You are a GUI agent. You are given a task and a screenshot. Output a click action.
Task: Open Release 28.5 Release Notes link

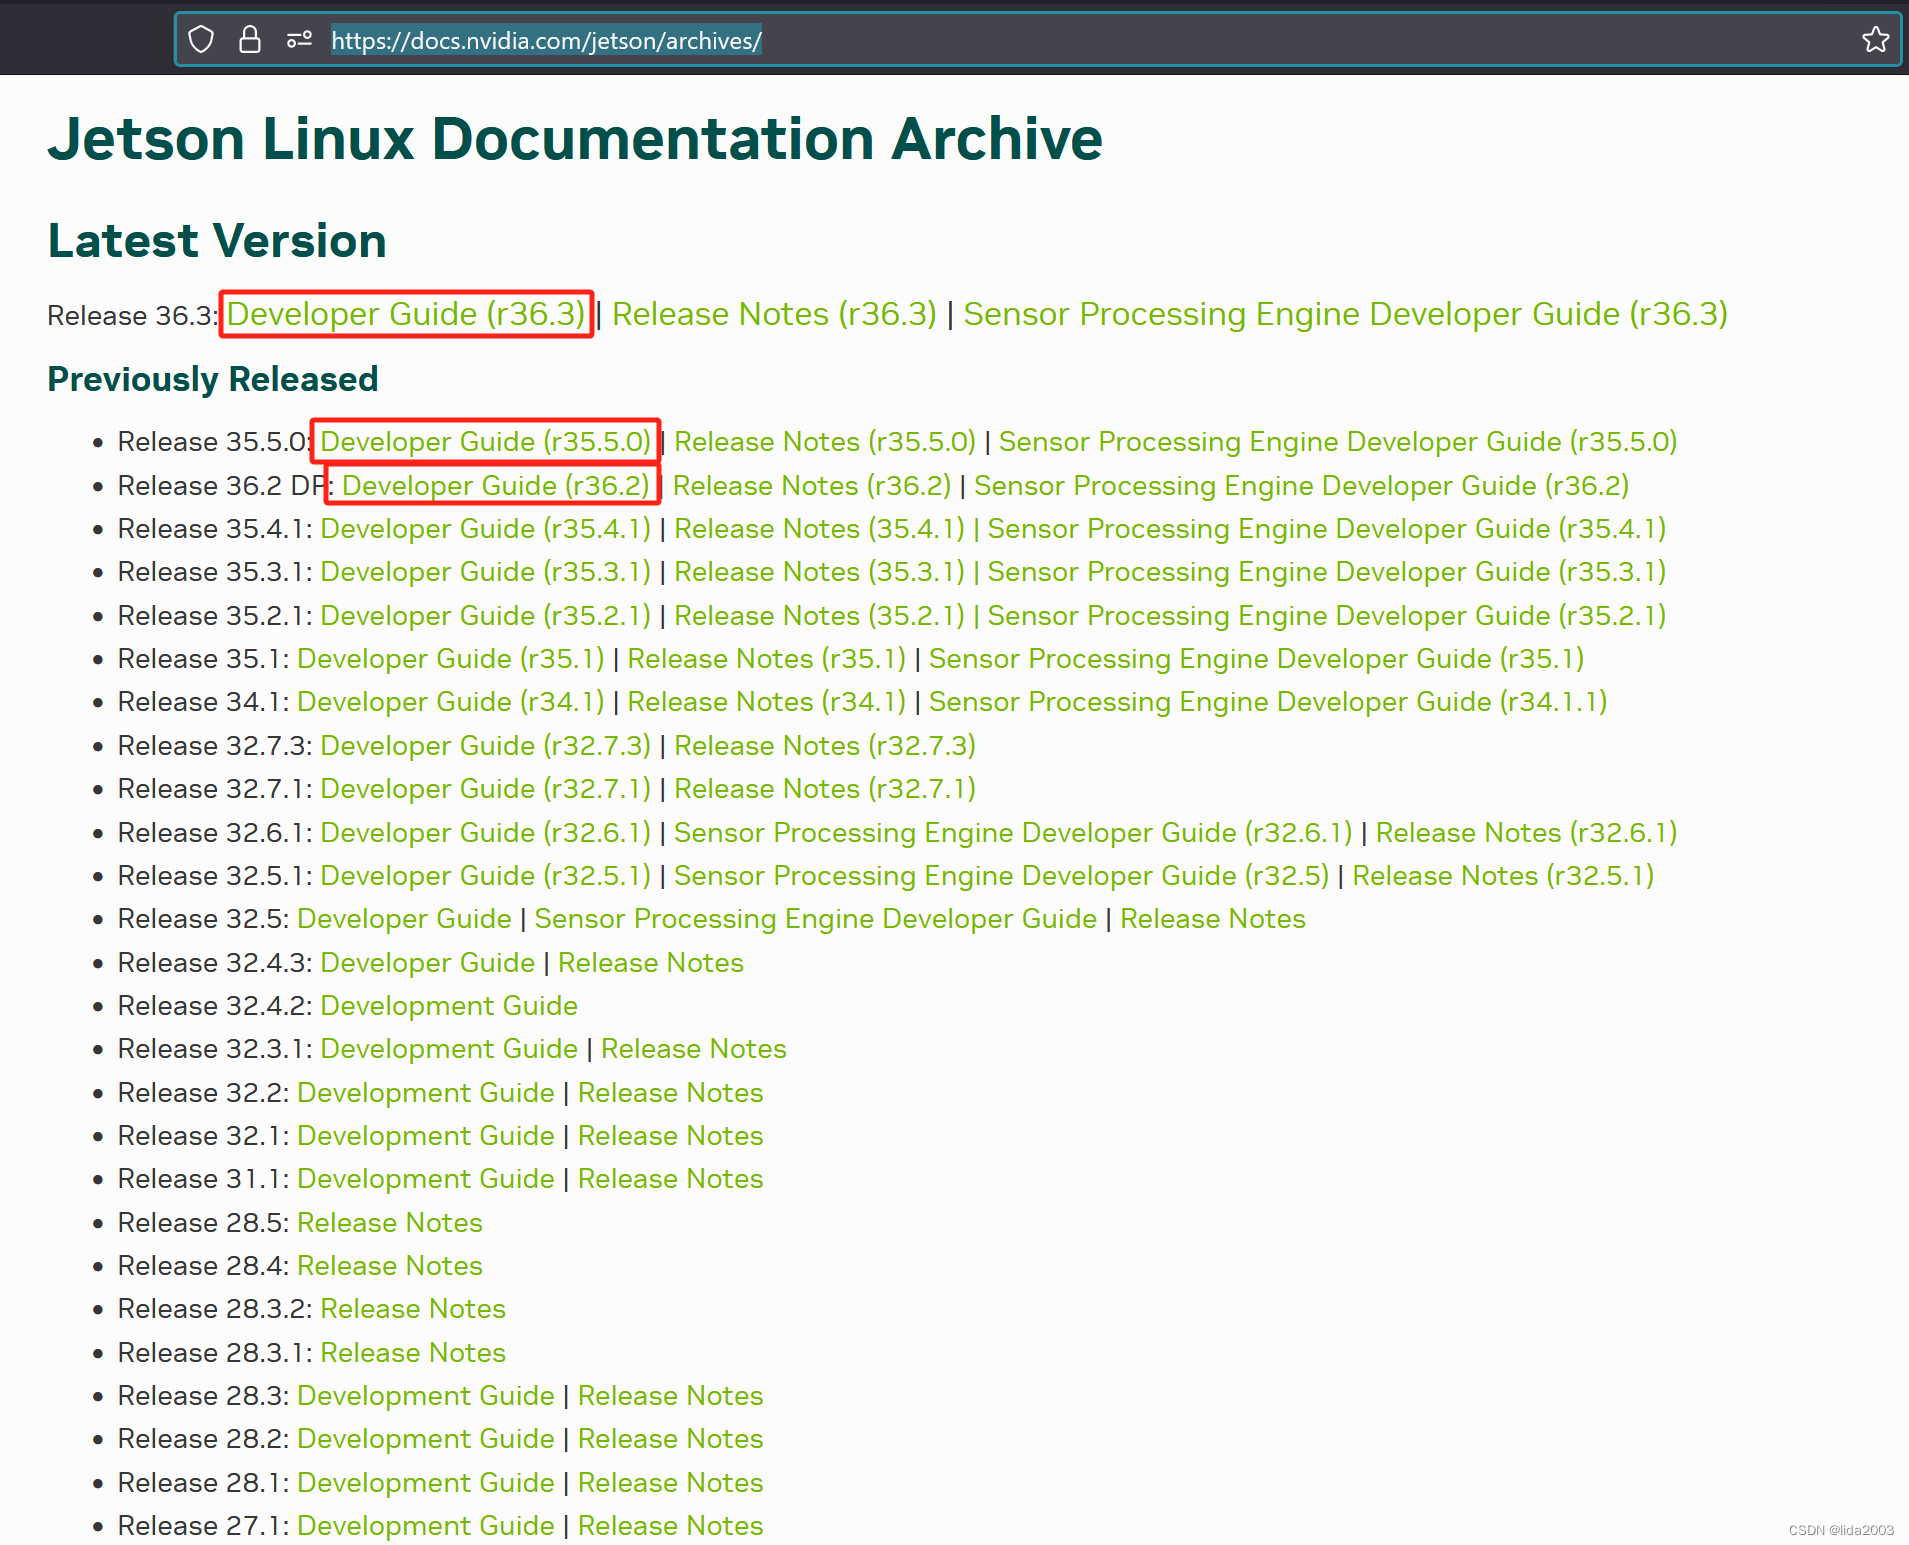[x=389, y=1223]
